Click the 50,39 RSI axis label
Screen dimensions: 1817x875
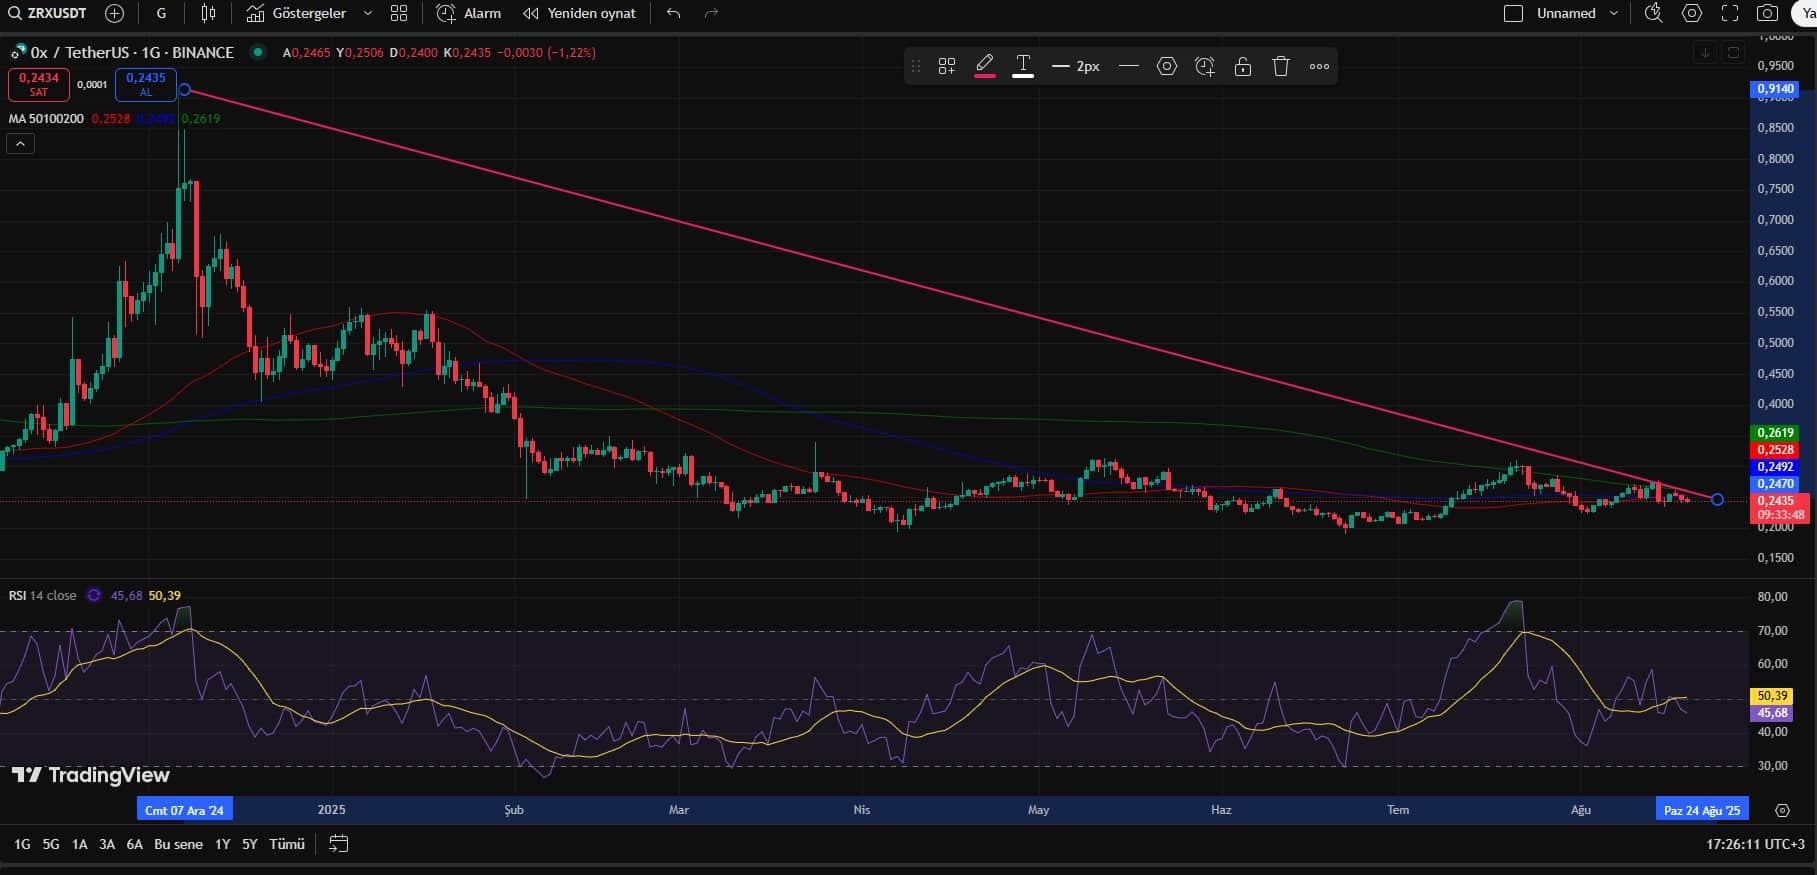(x=1771, y=696)
